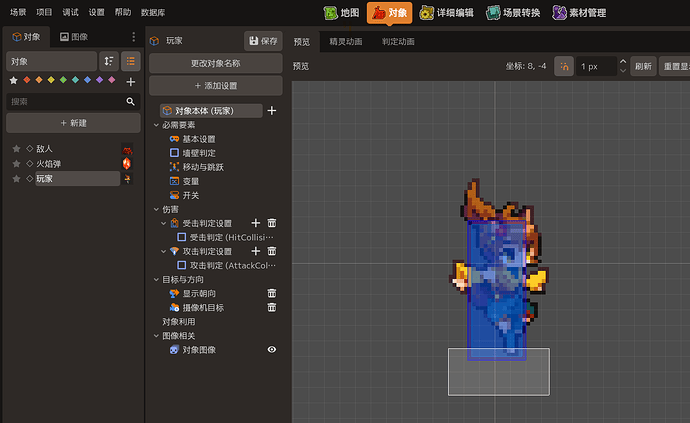Viewport: 690px width, 423px height.
Task: Open the 地图 map mode
Action: tap(342, 13)
